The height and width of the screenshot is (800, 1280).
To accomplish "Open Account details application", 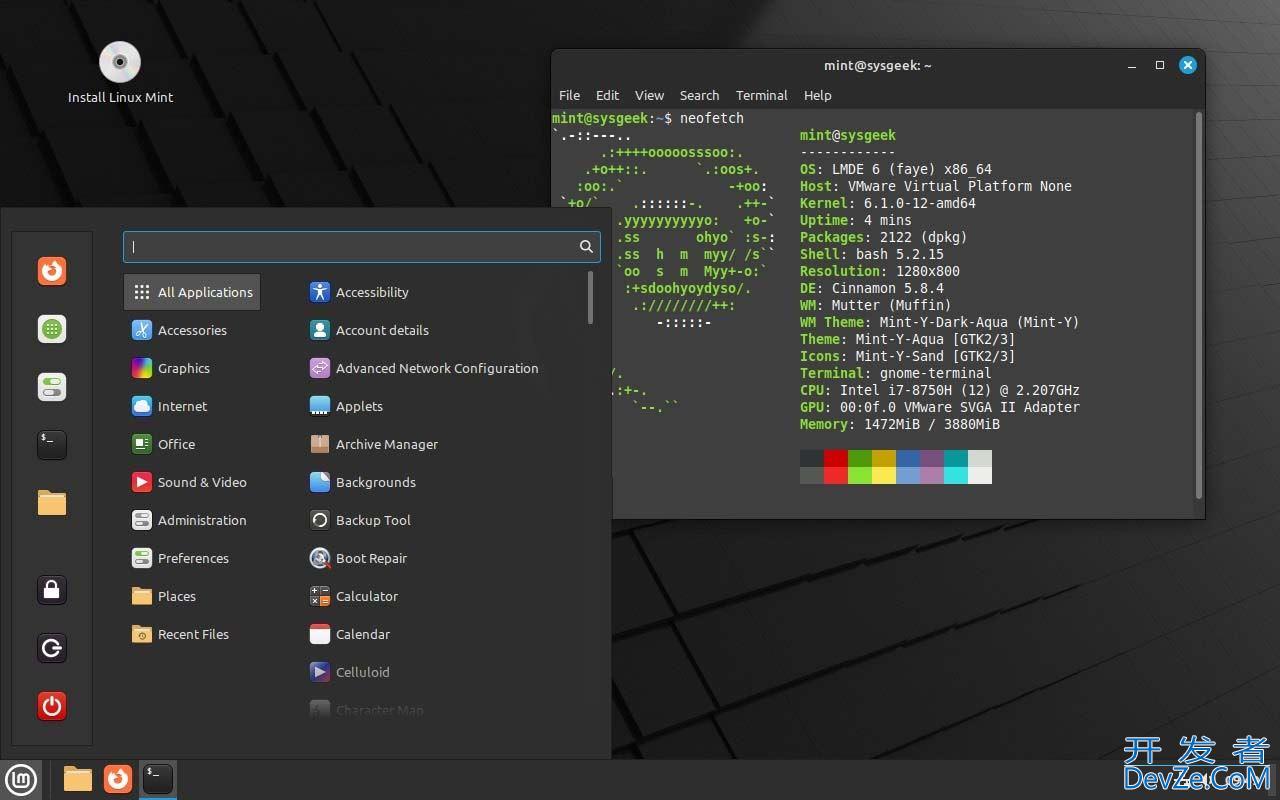I will (x=369, y=330).
